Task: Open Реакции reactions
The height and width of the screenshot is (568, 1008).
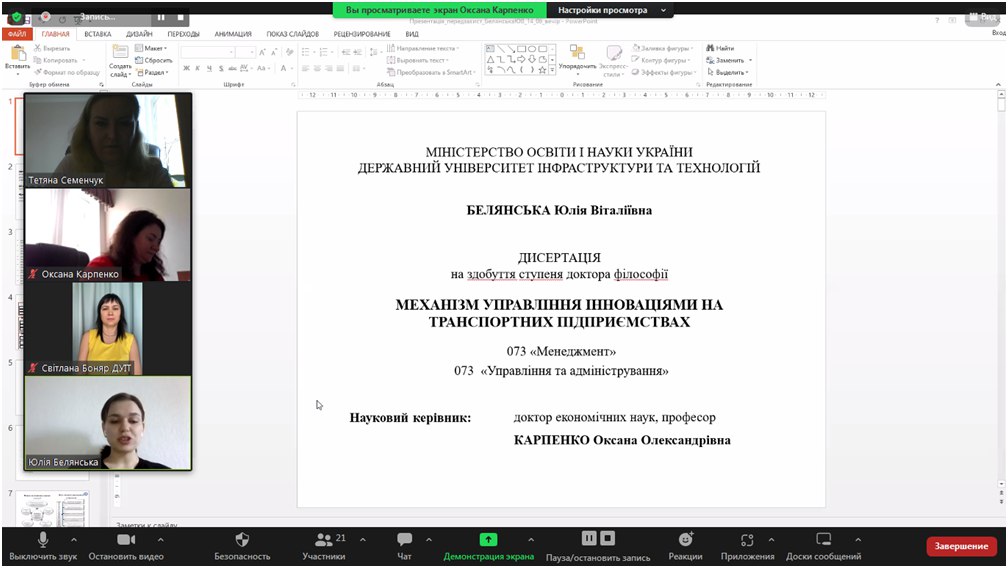Action: [685, 547]
